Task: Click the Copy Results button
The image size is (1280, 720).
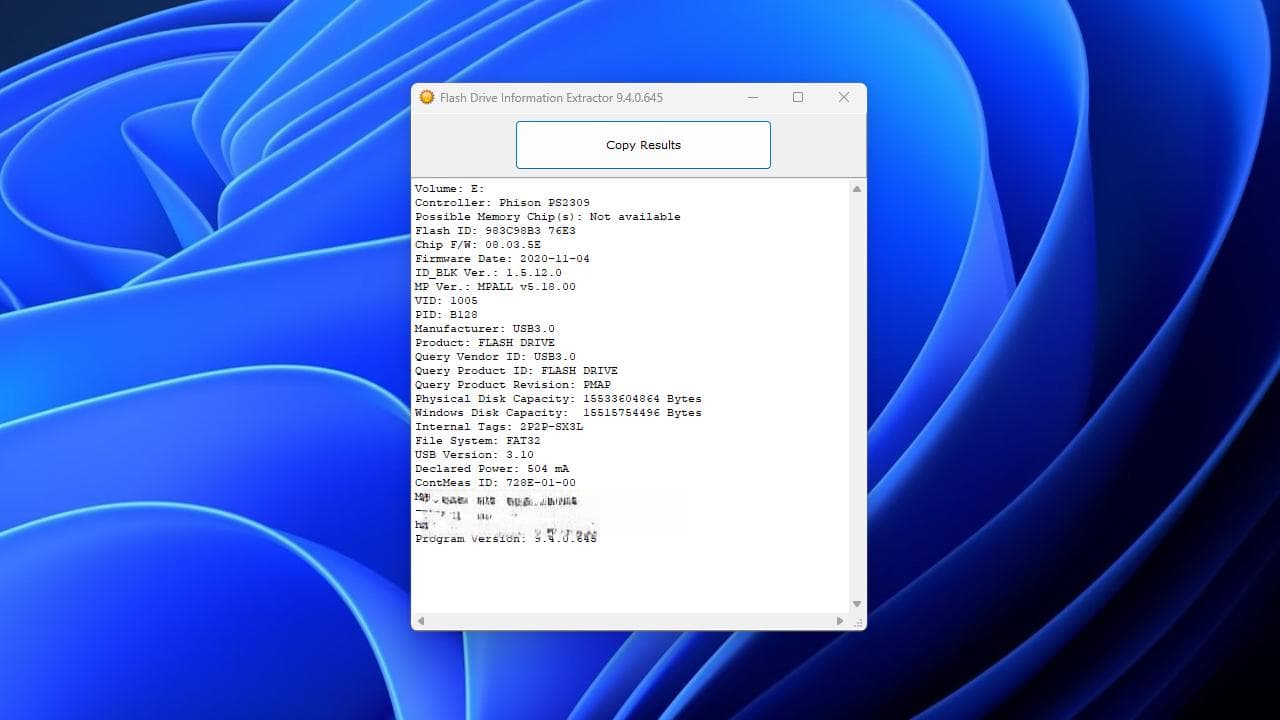Action: (x=643, y=145)
